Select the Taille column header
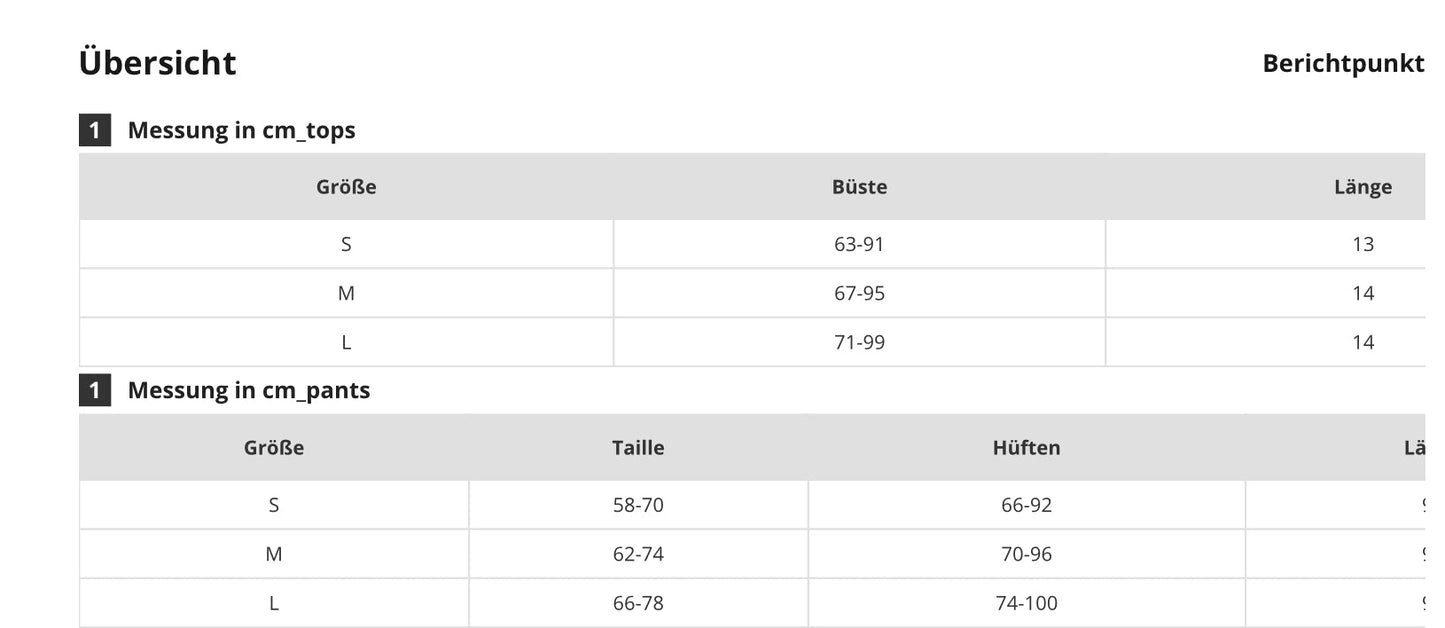The width and height of the screenshot is (1445, 628). point(638,447)
